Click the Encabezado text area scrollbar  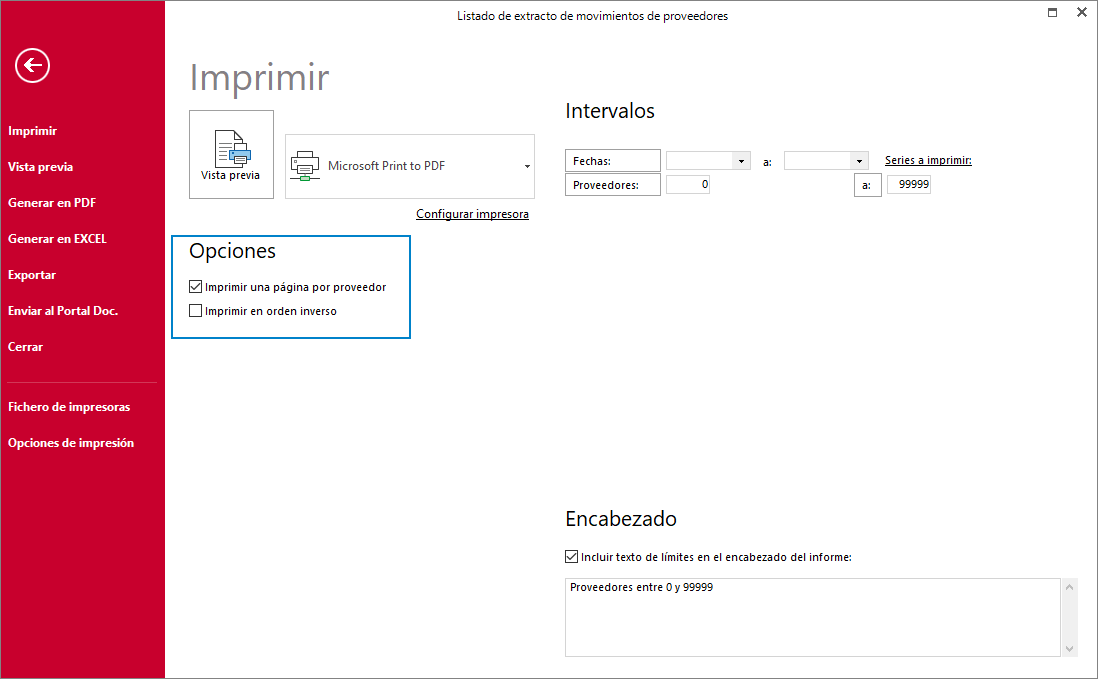pos(1070,617)
